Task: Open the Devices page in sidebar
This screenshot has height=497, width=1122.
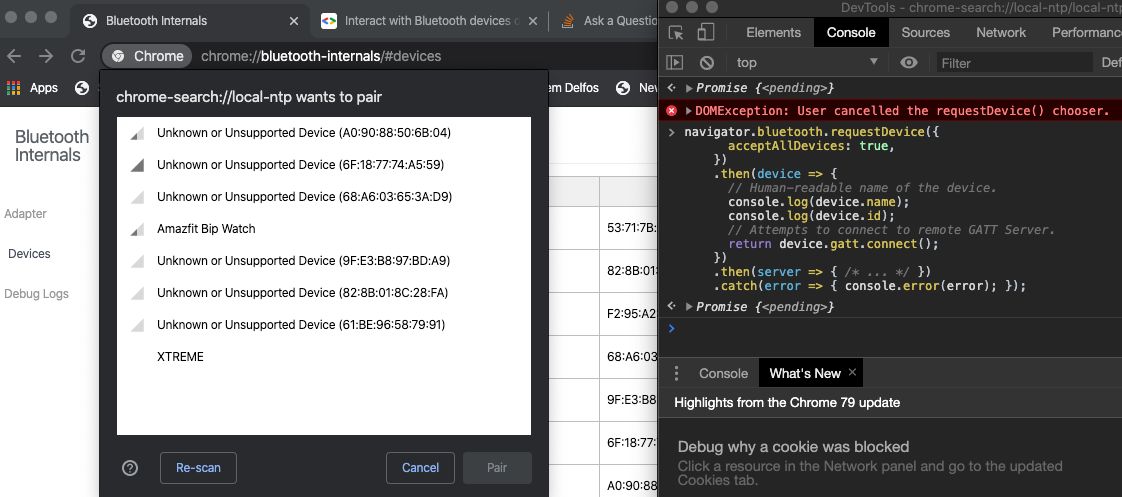Action: (29, 254)
